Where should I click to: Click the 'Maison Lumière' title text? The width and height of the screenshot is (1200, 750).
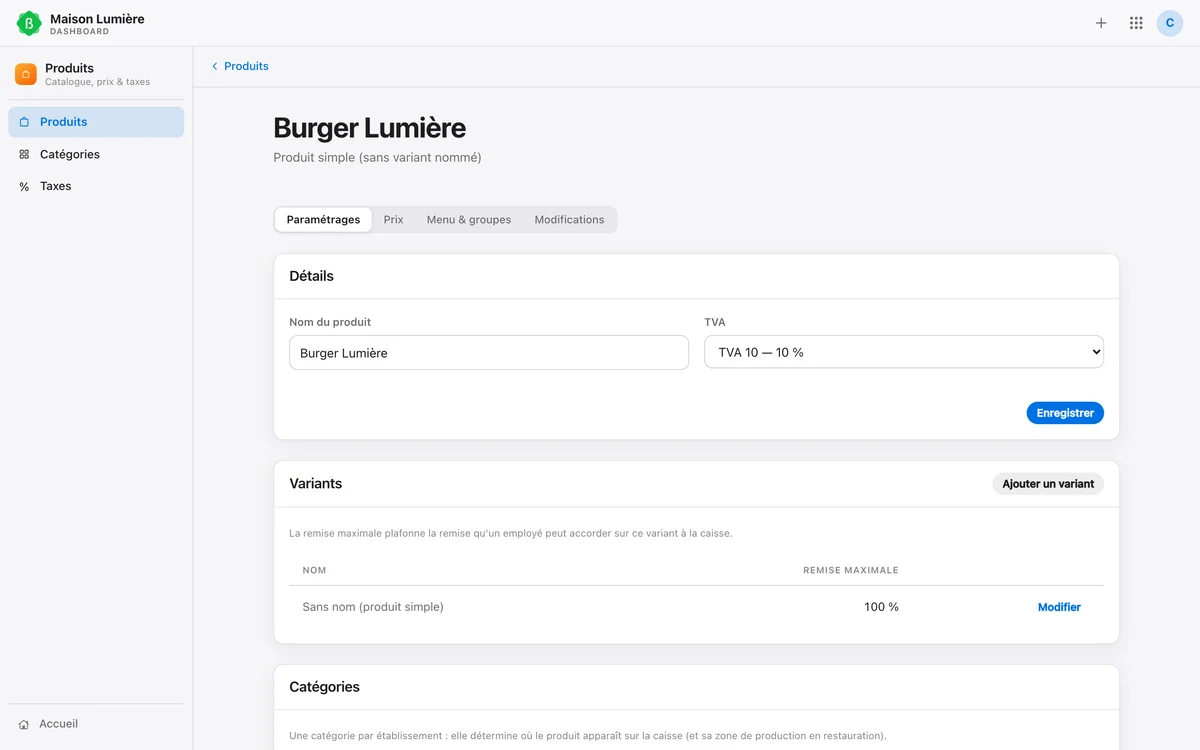click(97, 18)
